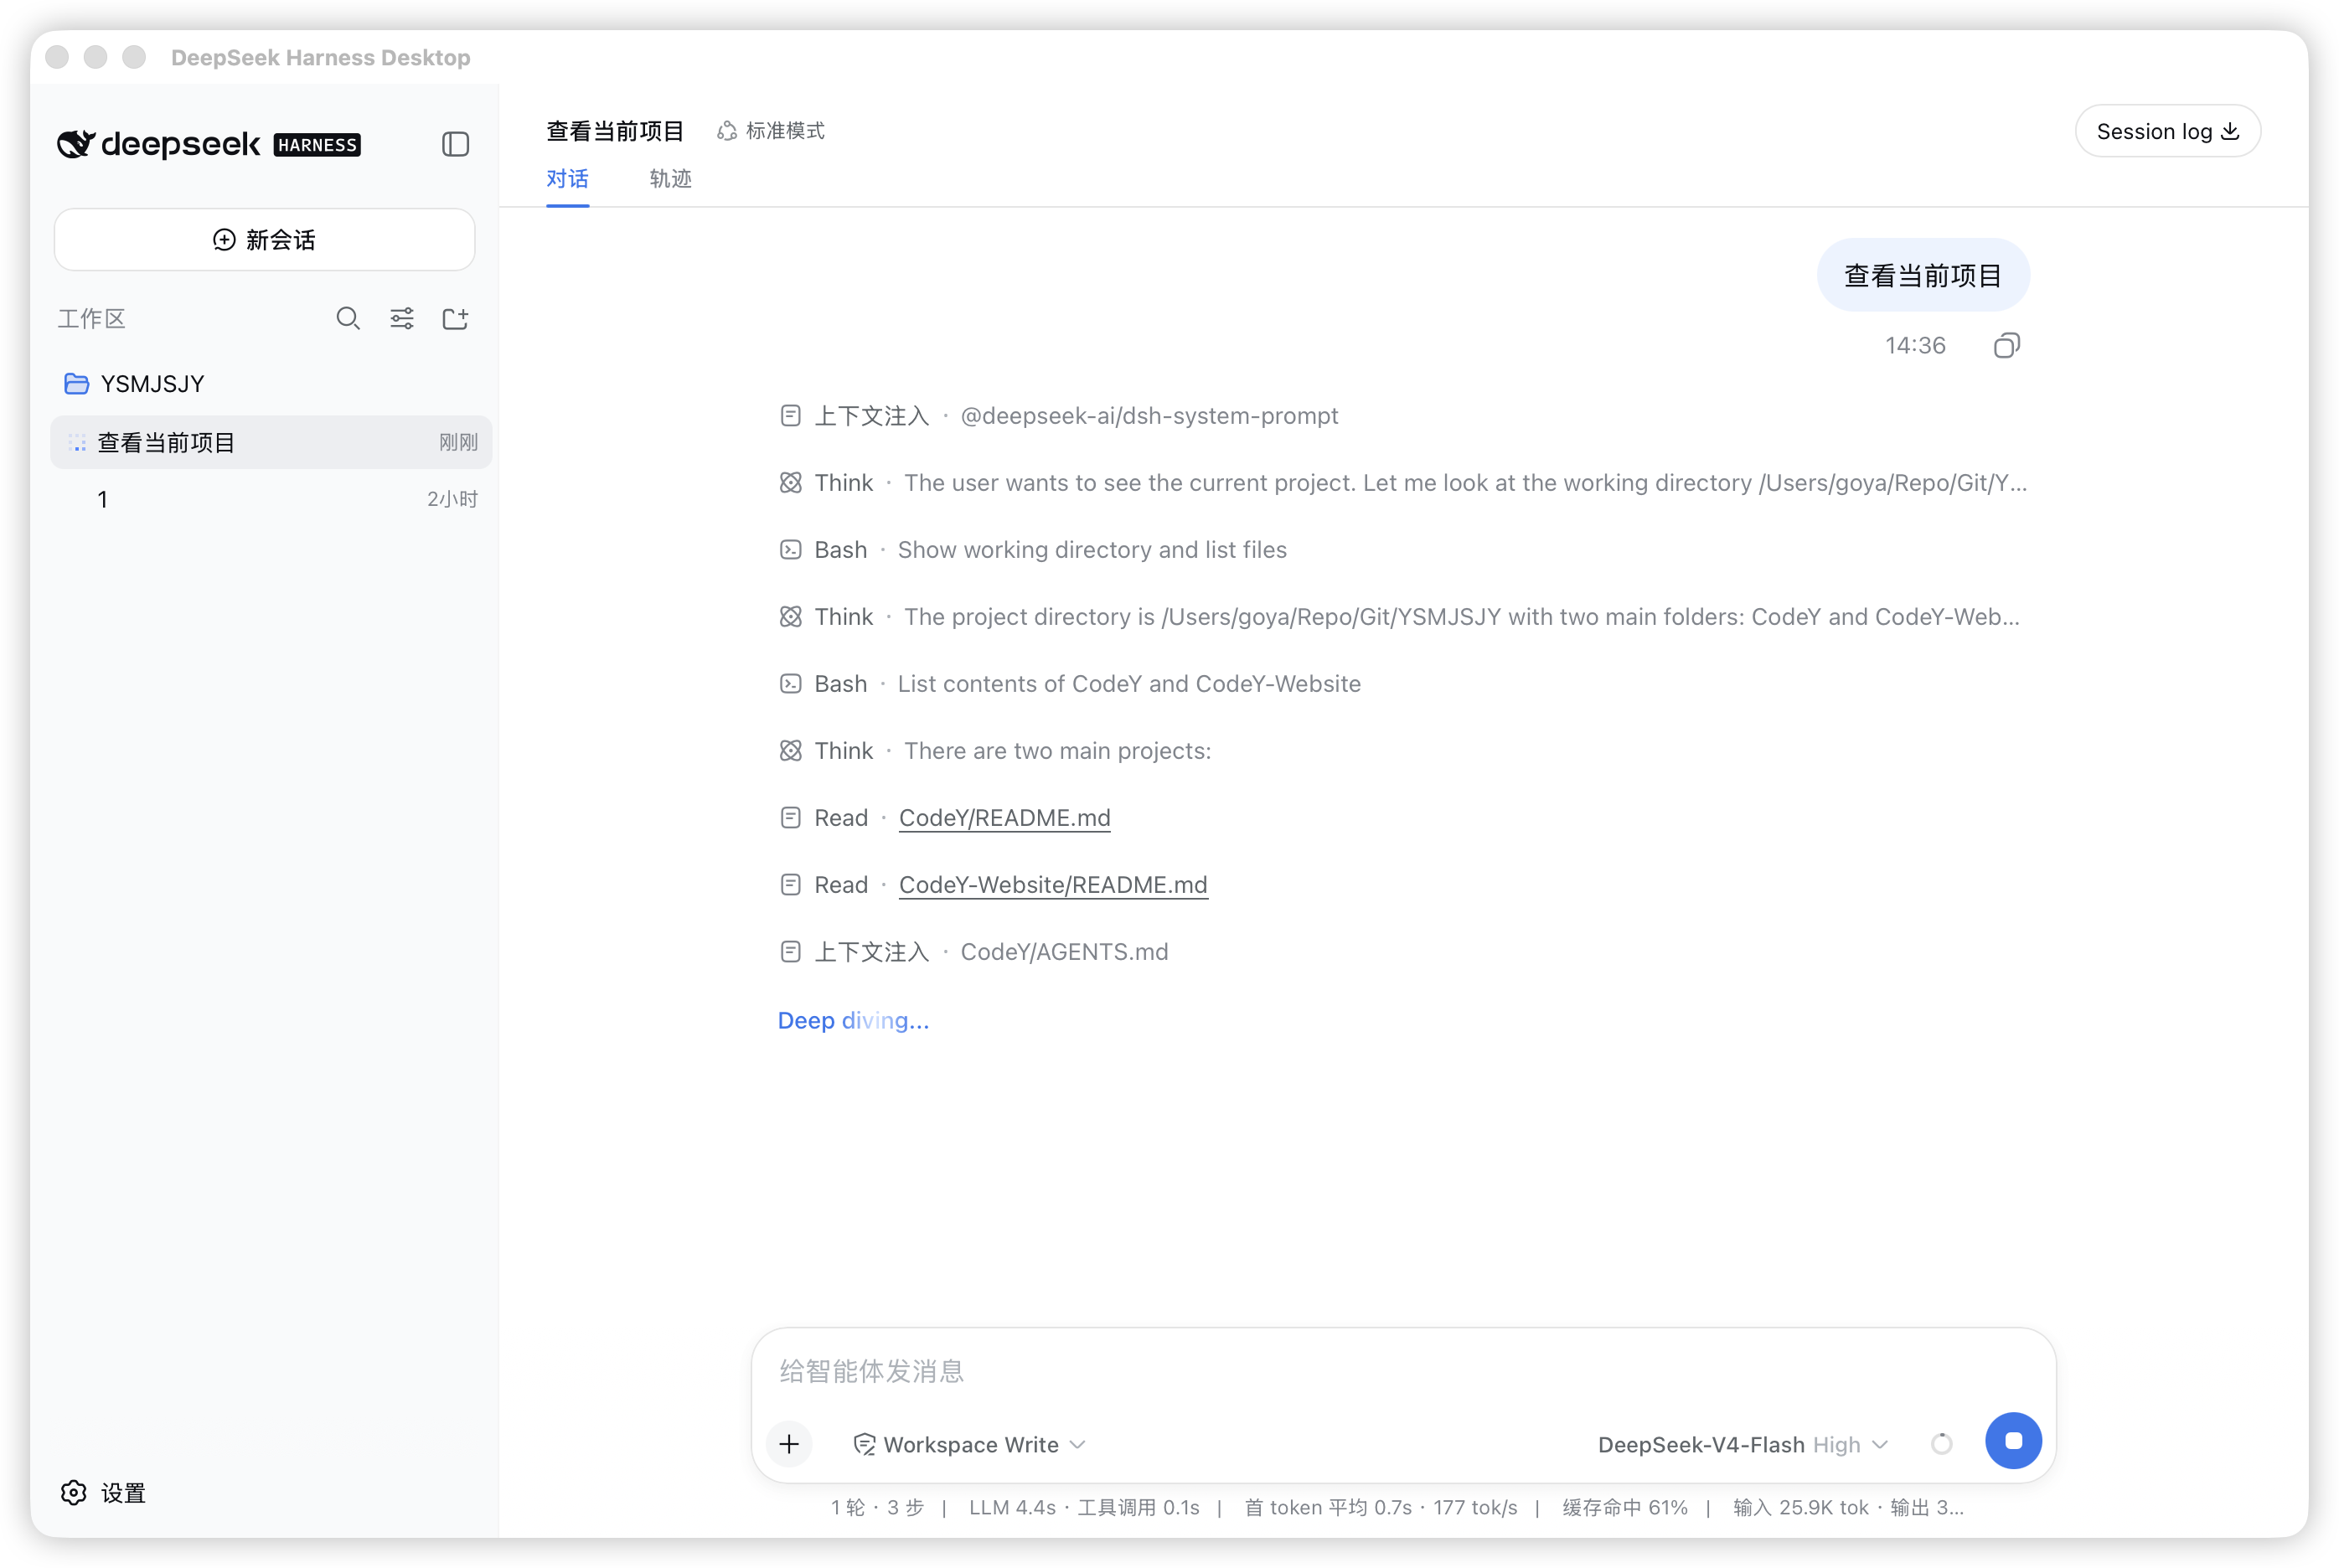Switch to the 轨迹 tab

point(670,179)
